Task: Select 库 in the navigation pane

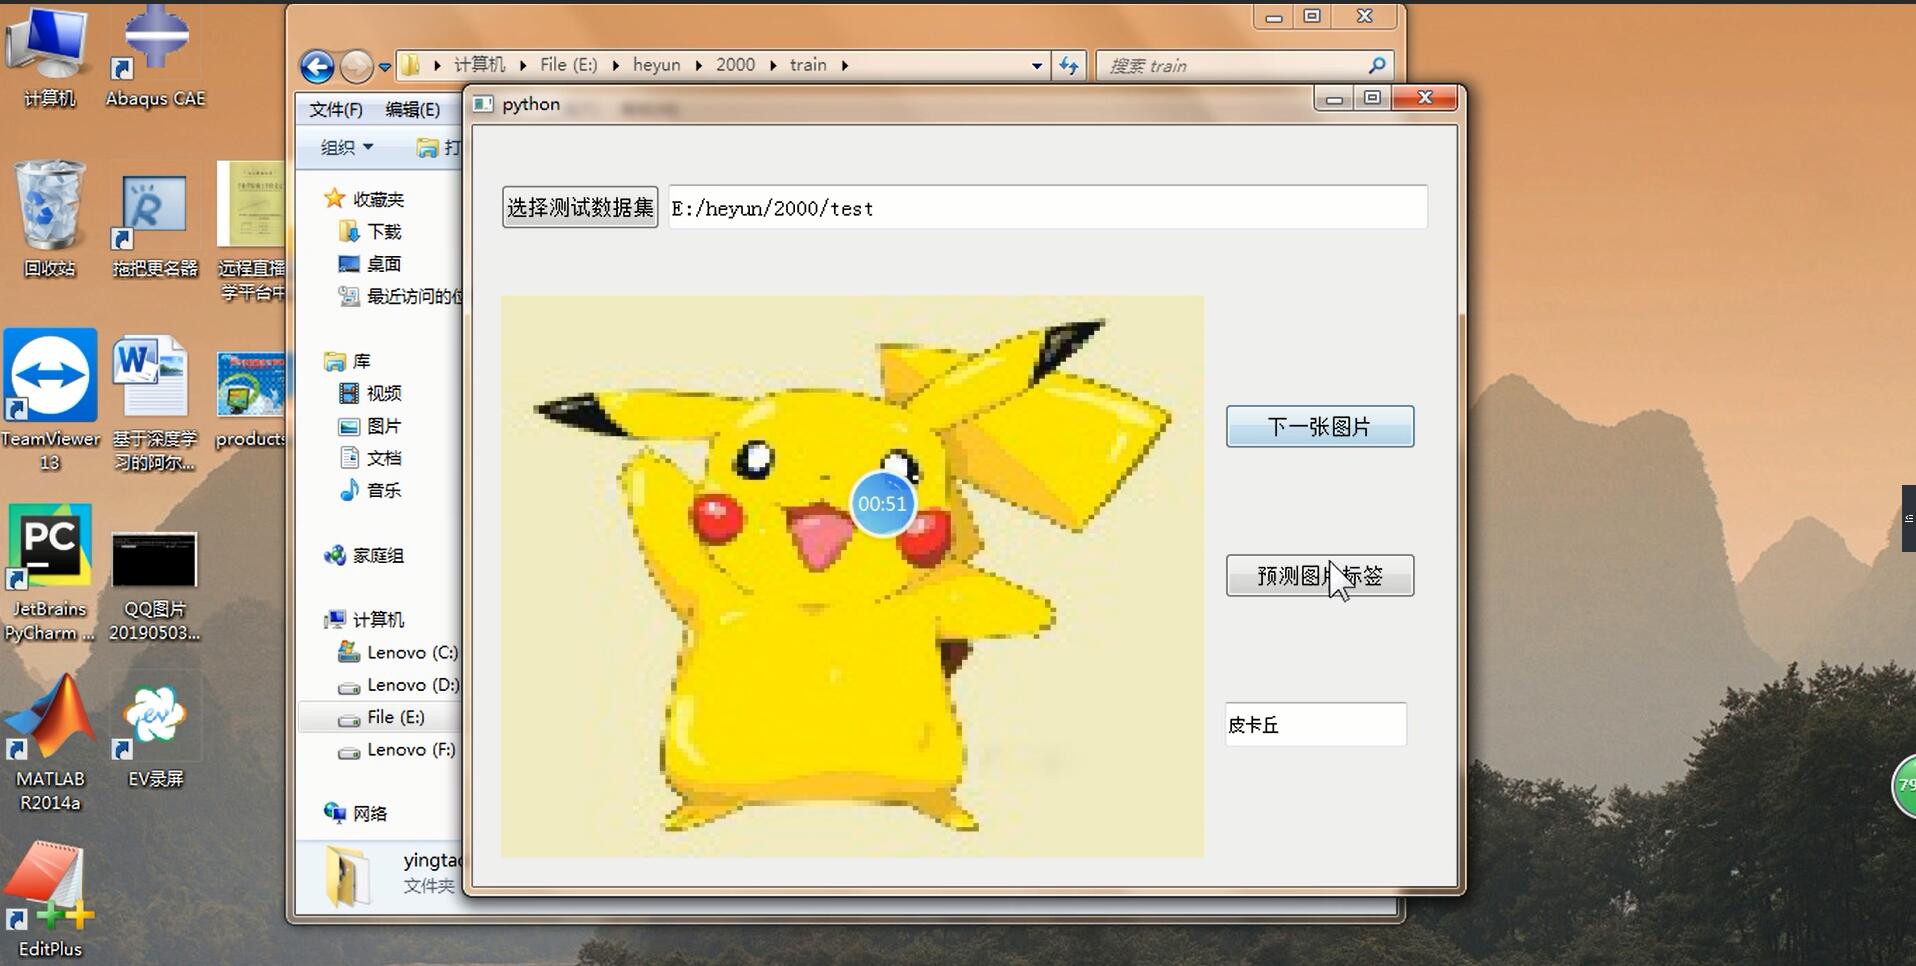Action: pos(348,361)
